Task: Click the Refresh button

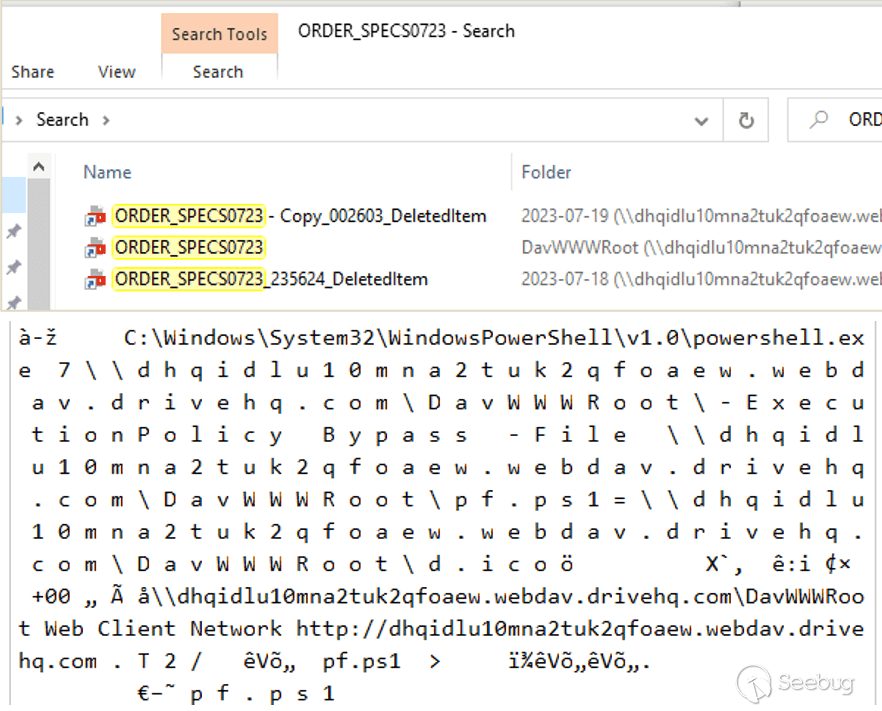Action: point(746,120)
